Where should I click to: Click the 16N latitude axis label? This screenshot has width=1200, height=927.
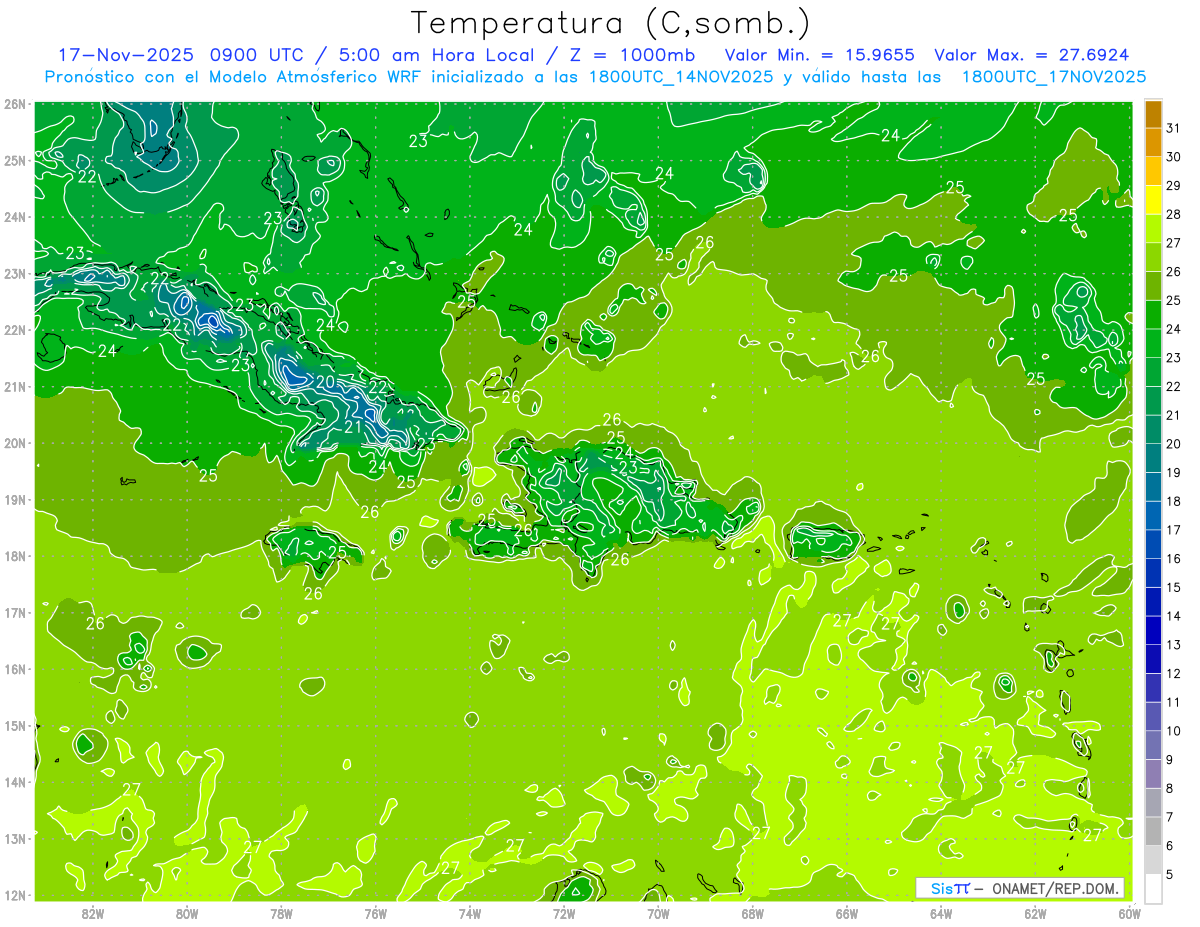[16, 669]
